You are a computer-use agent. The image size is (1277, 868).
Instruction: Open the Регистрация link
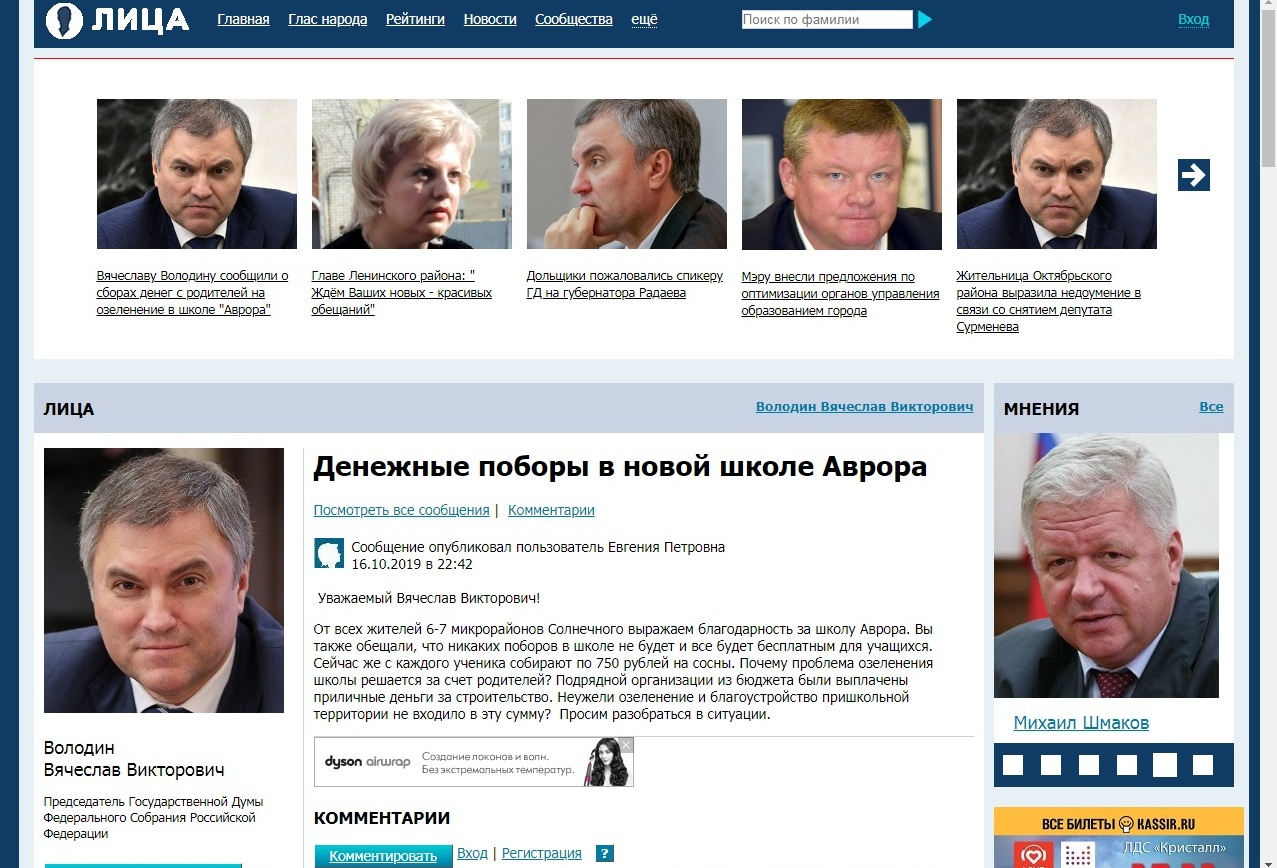[541, 853]
